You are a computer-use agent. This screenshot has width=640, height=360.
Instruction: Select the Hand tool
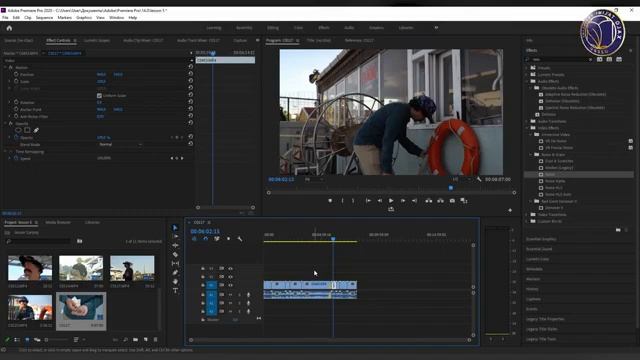pyautogui.click(x=175, y=281)
